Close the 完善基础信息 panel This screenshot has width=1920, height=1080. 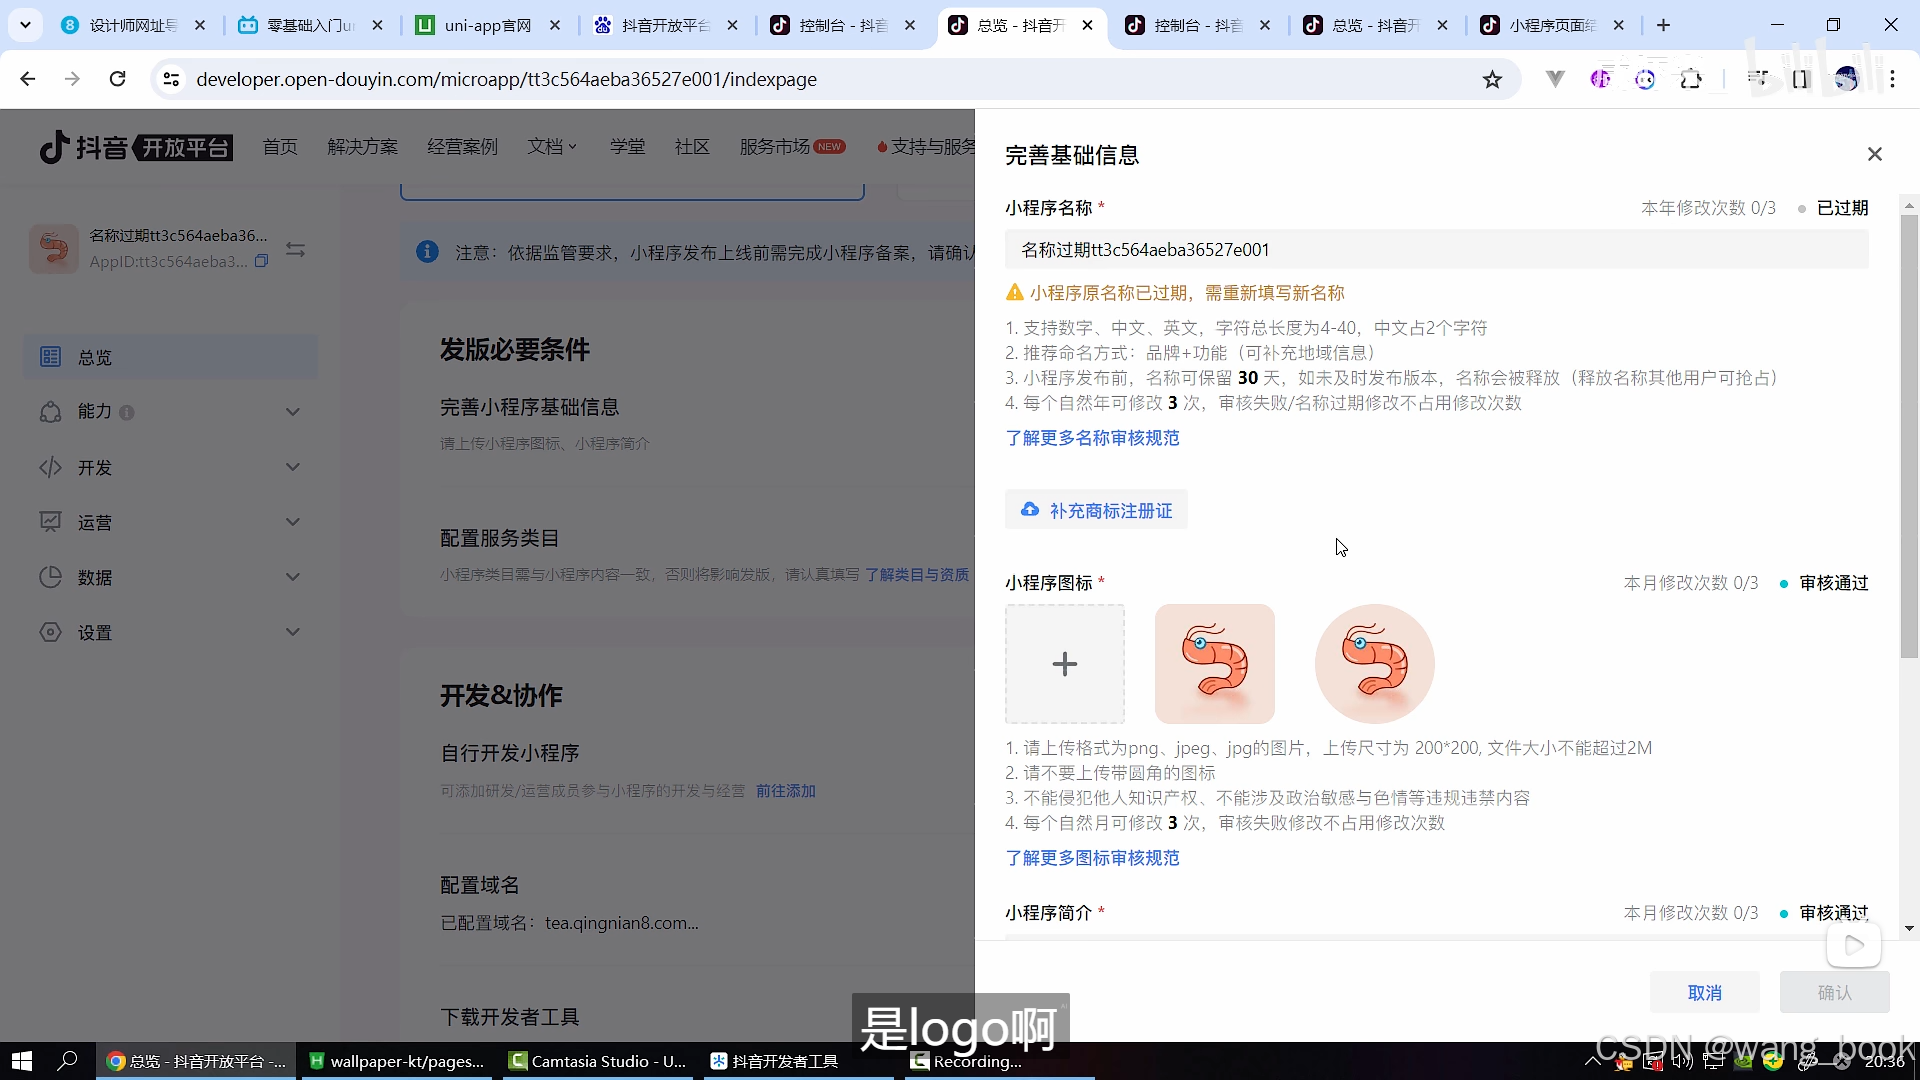point(1874,154)
